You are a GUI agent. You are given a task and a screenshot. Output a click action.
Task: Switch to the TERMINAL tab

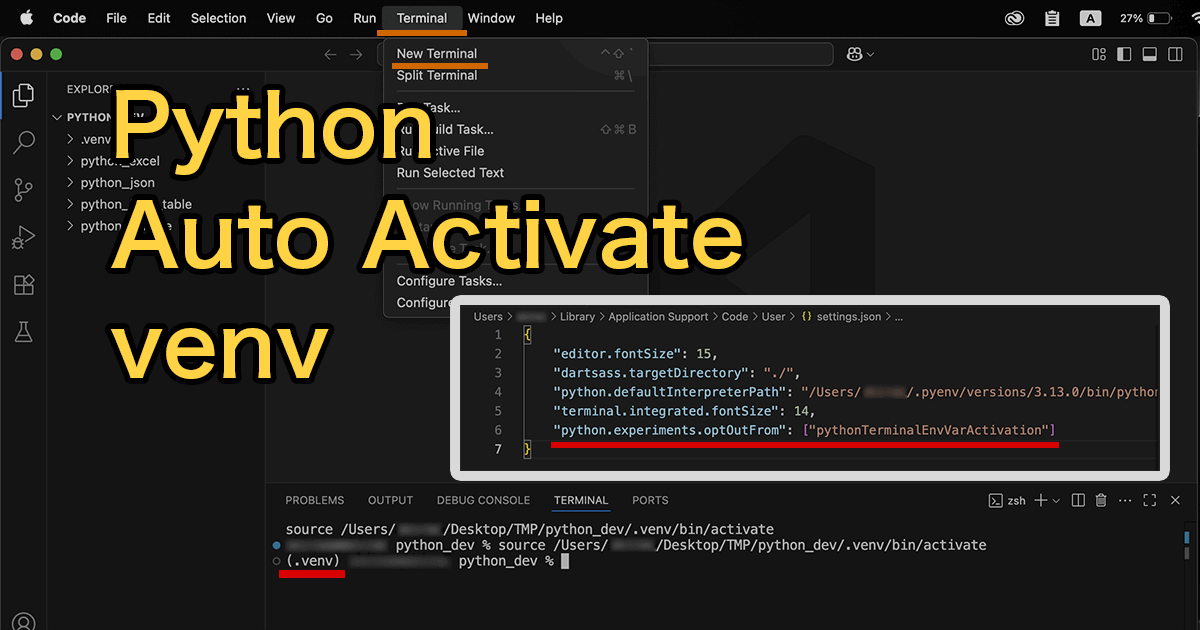coord(581,500)
